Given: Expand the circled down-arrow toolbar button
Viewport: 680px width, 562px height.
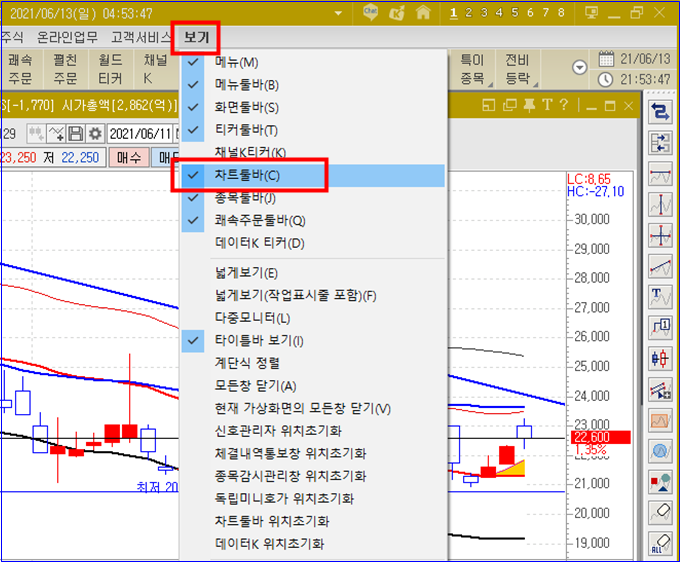Looking at the screenshot, I should (x=579, y=68).
